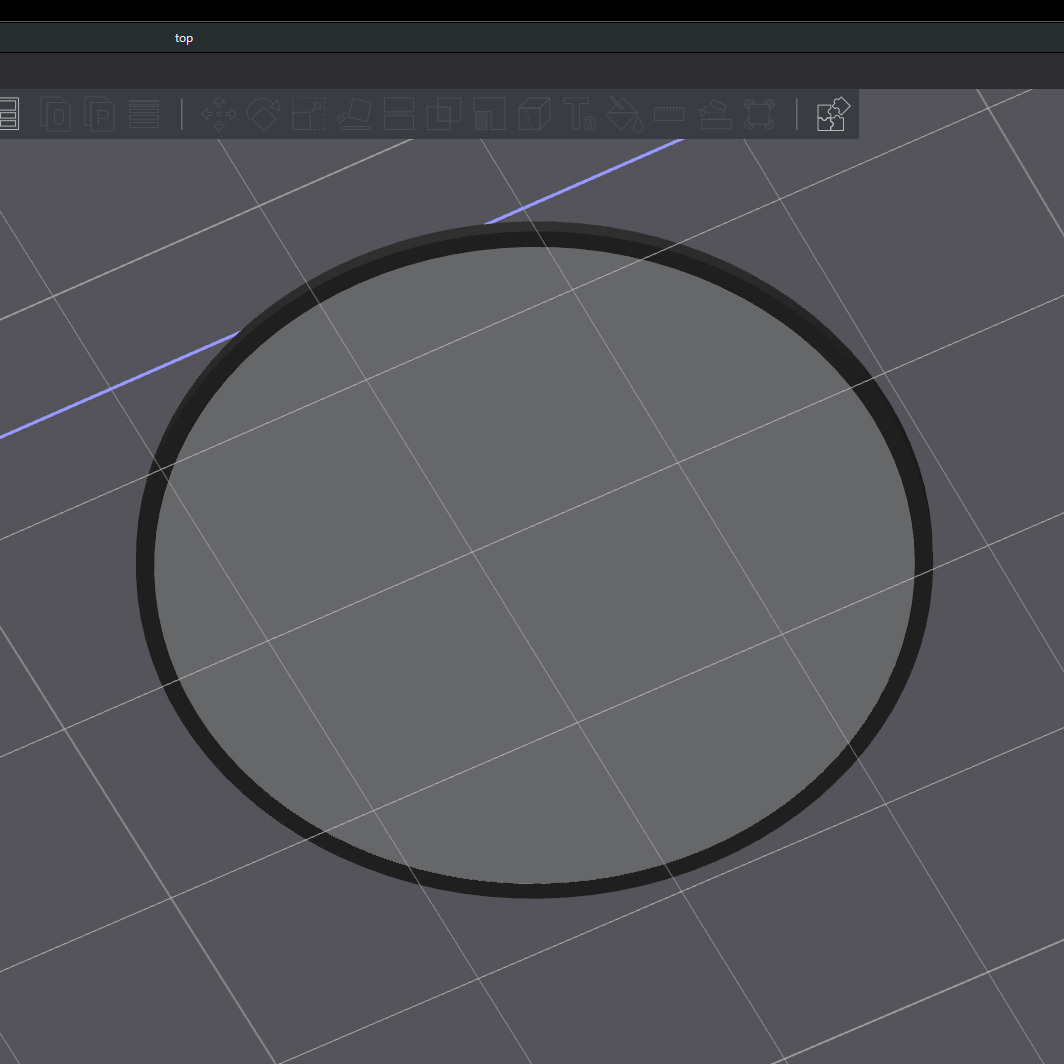Select the Color Painting bucket tool

pos(624,114)
